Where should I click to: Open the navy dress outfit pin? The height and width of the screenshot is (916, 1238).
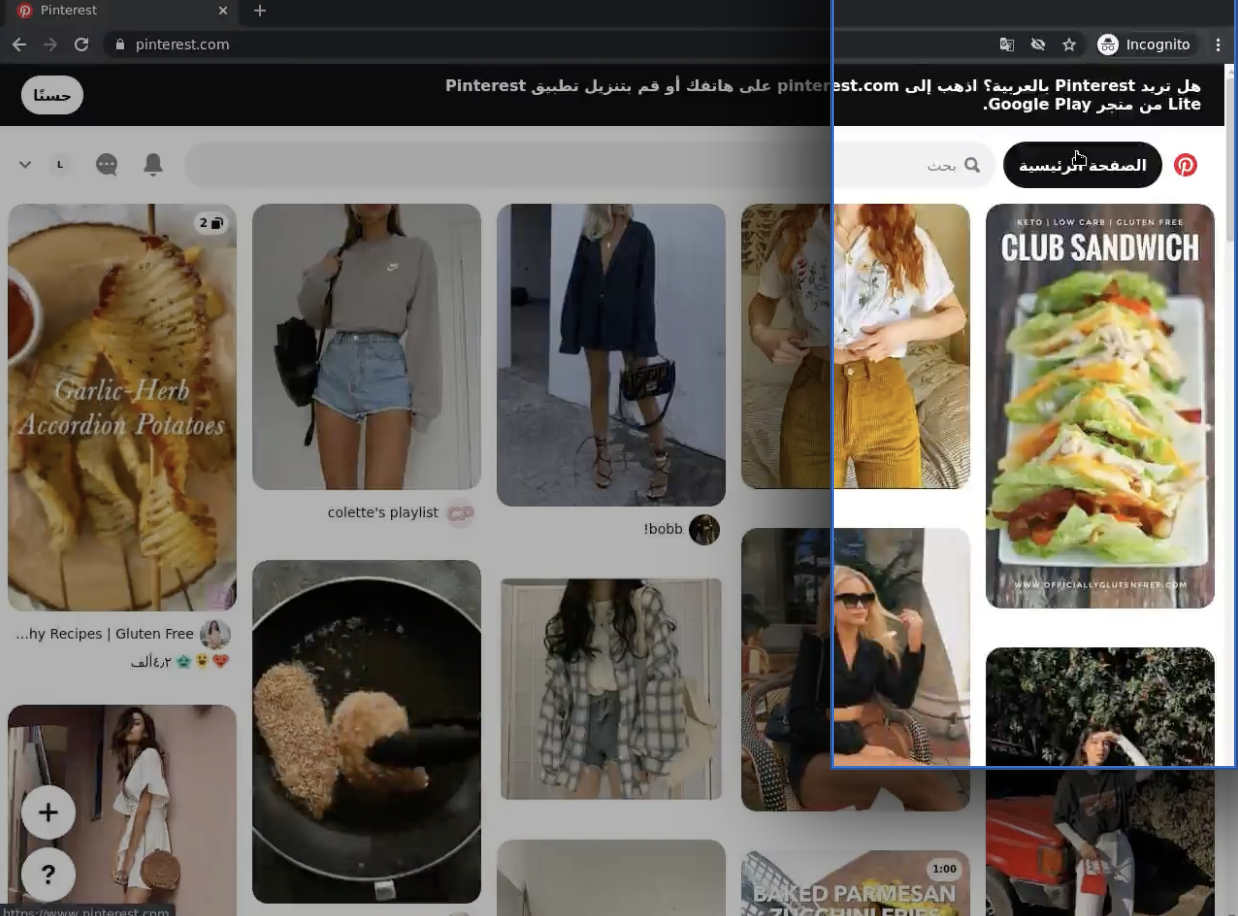click(x=611, y=355)
